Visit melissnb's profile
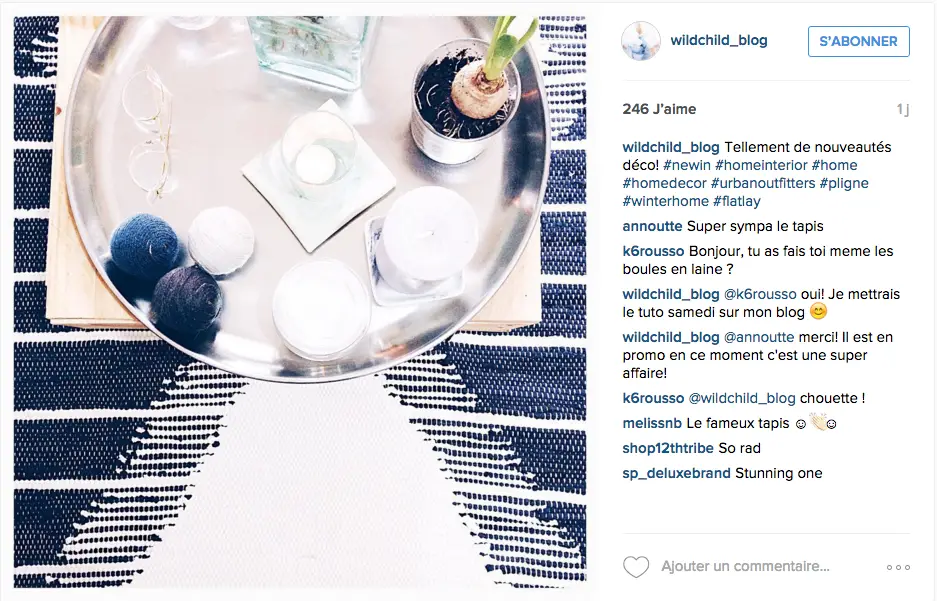The width and height of the screenshot is (937, 601). tap(652, 423)
